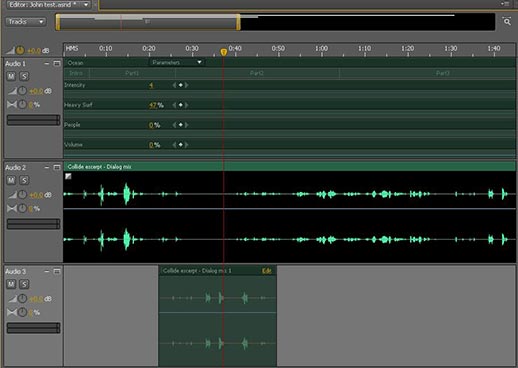Click Audio 1 volume value +0.0 dB
518x368 pixels.
tap(40, 91)
